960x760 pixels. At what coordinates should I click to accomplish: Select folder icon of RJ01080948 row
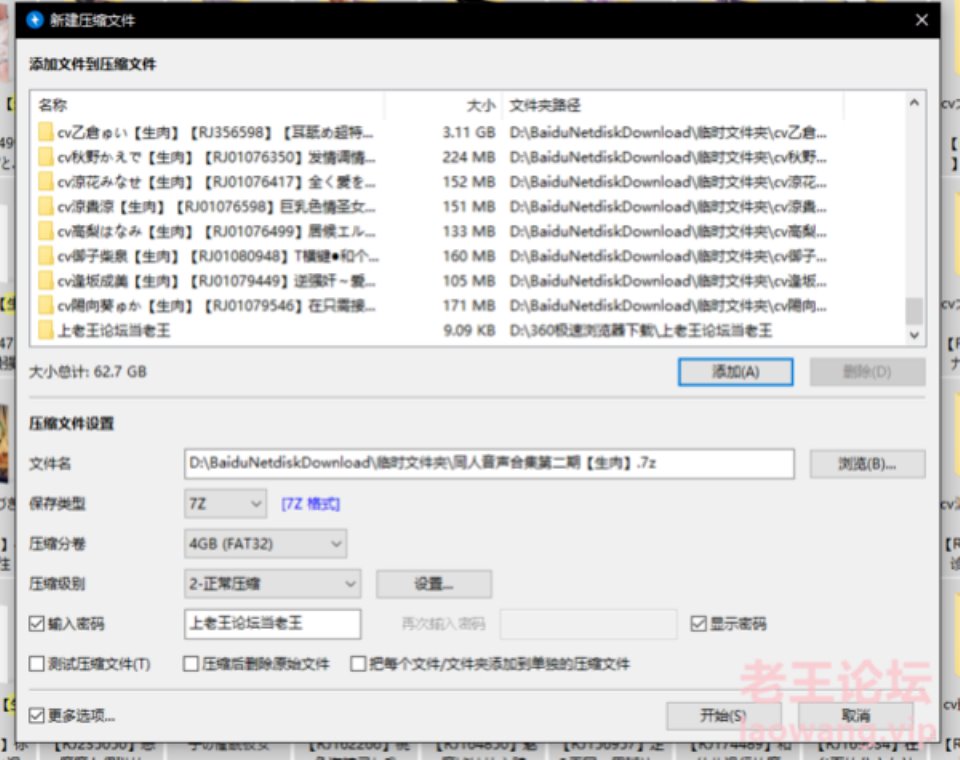point(45,256)
